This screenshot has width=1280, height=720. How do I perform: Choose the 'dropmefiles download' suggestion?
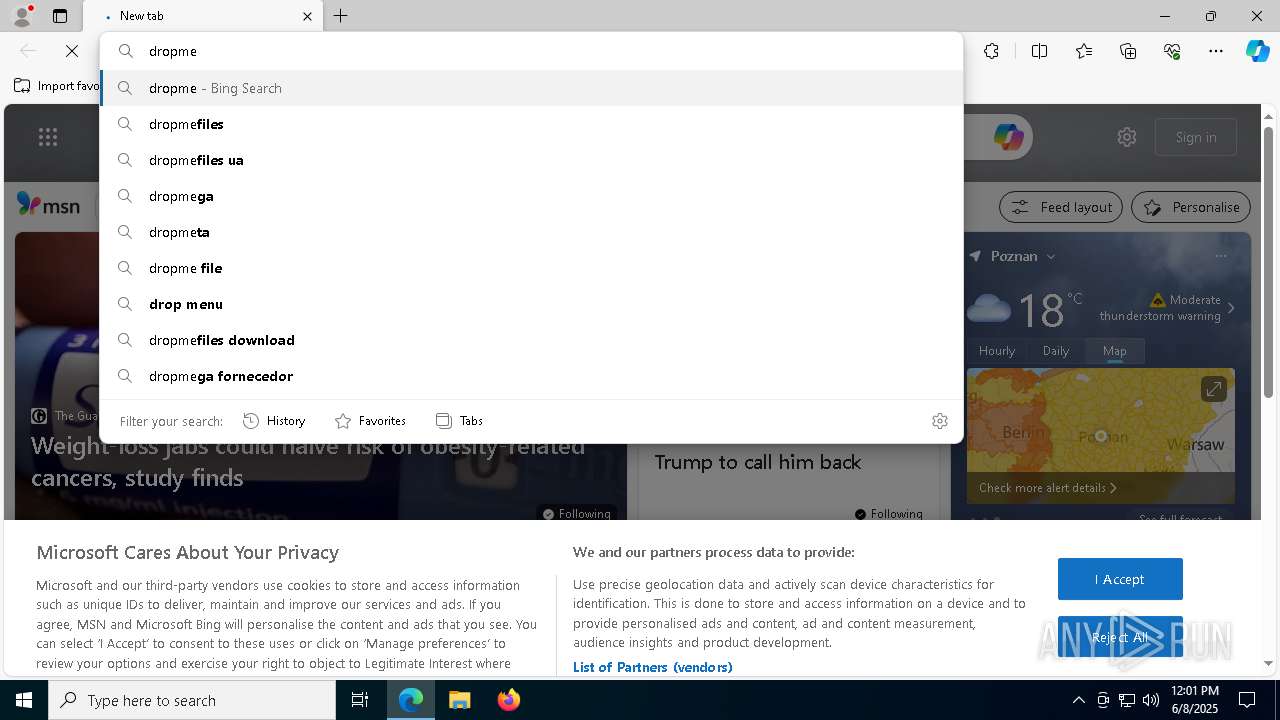531,340
